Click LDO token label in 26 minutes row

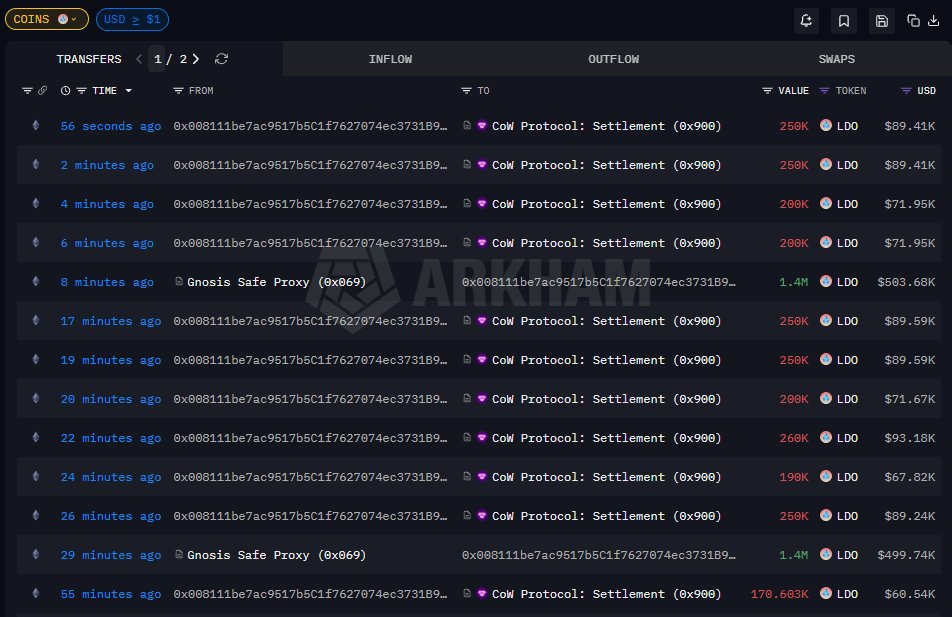pyautogui.click(x=847, y=516)
